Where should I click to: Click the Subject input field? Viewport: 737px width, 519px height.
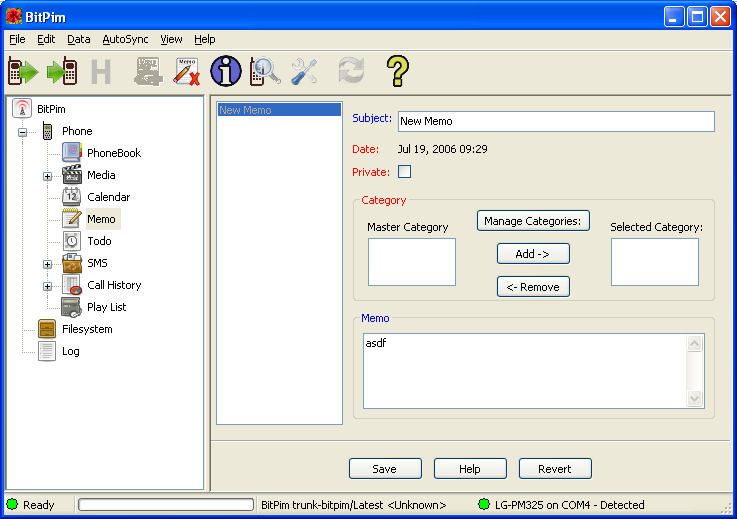(555, 121)
